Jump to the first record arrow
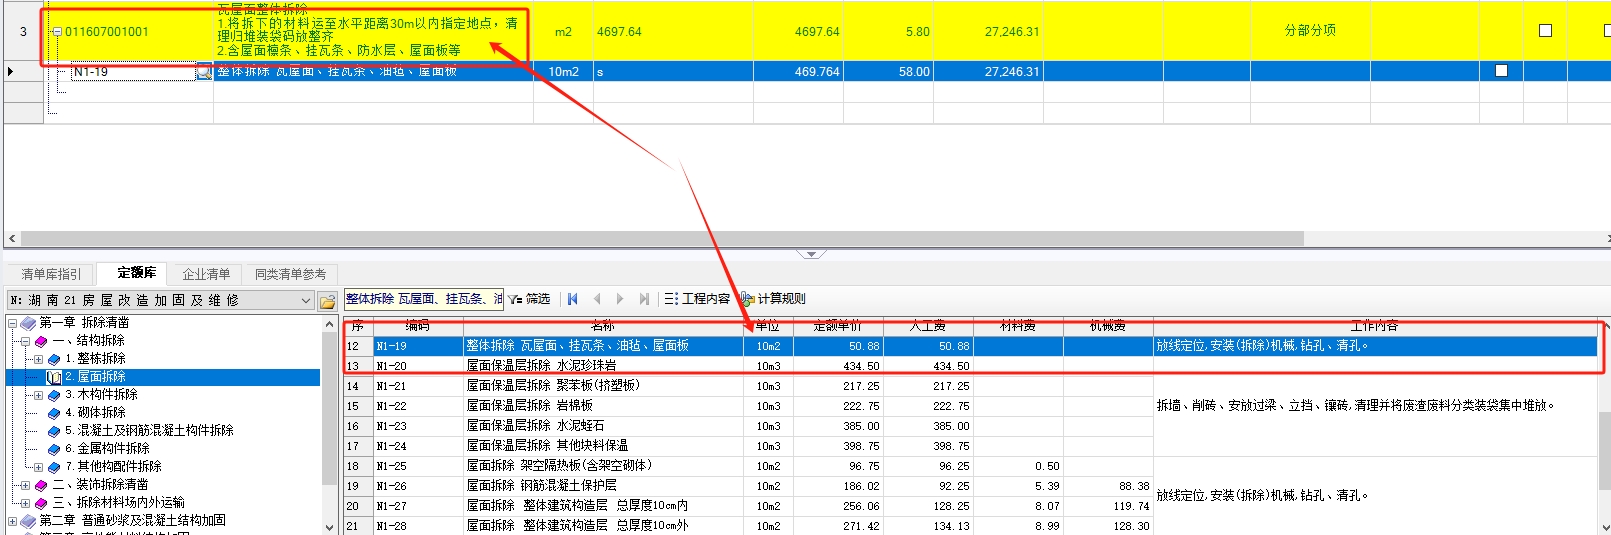Image resolution: width=1611 pixels, height=535 pixels. (x=572, y=299)
